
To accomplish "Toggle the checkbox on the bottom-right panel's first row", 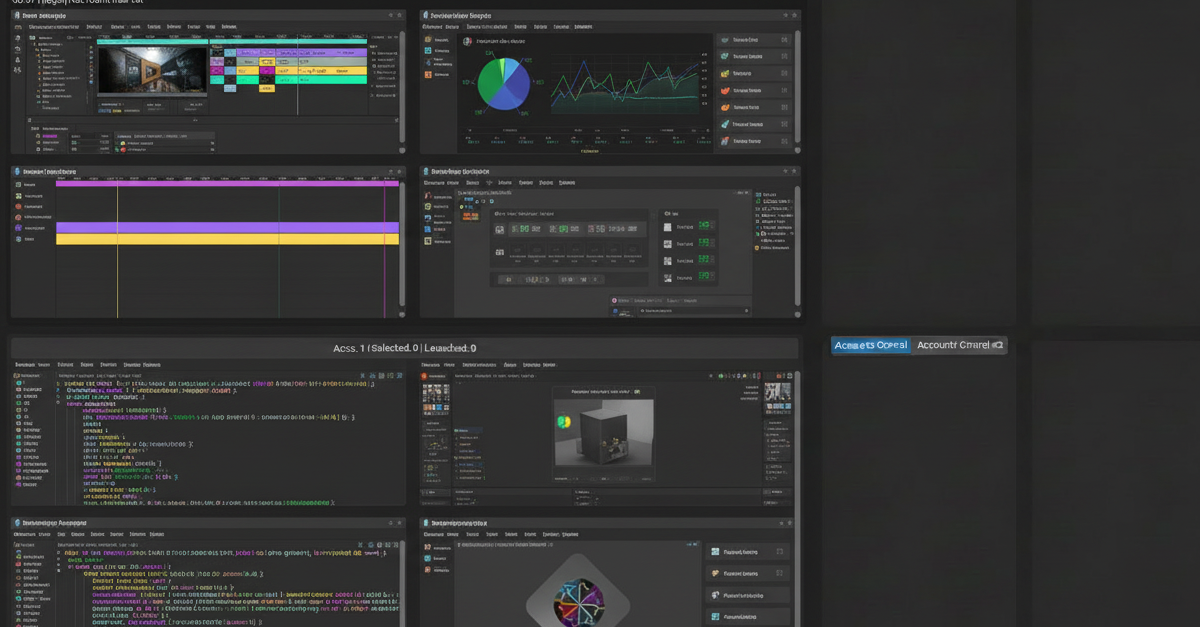I will [779, 552].
